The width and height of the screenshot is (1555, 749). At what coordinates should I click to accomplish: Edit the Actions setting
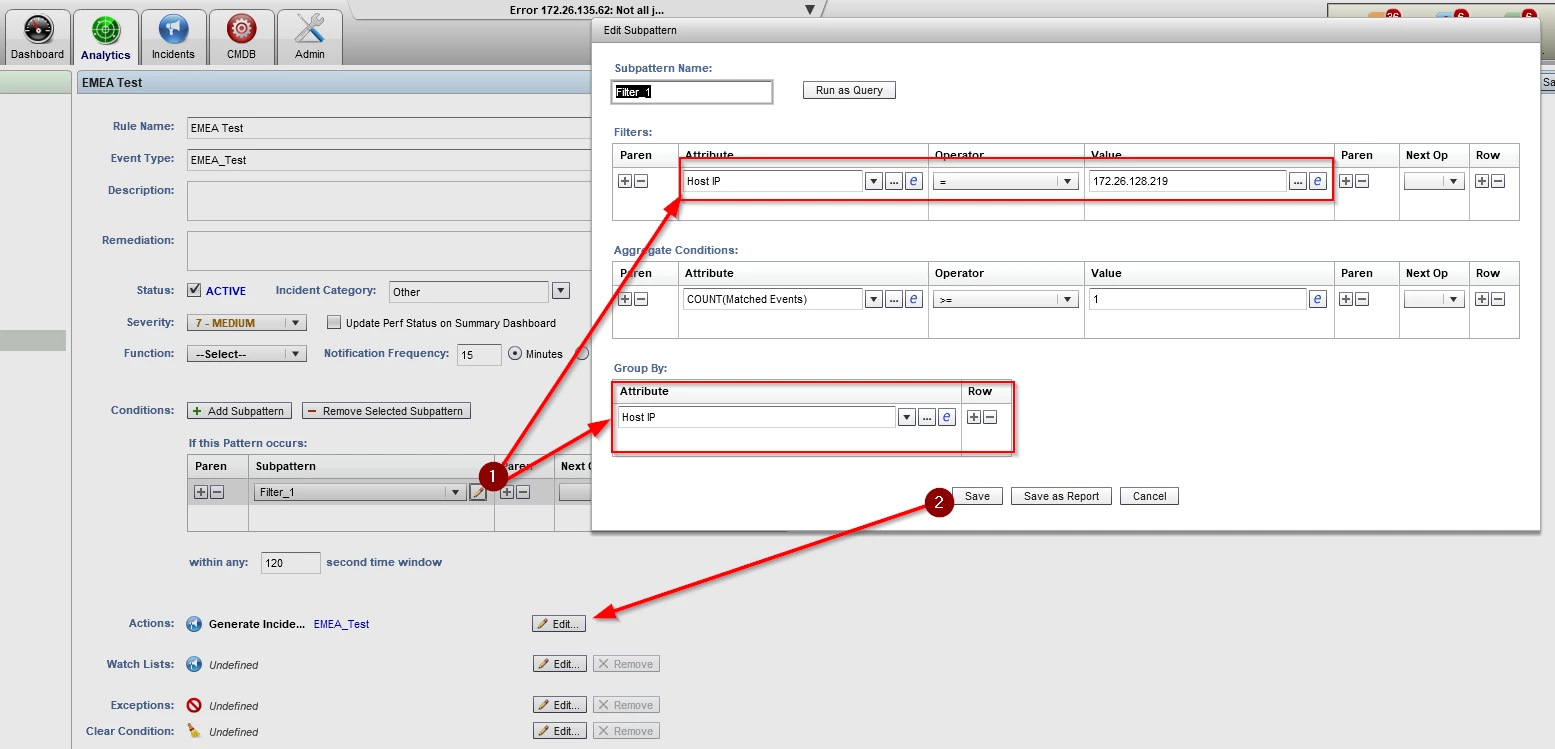[x=559, y=624]
